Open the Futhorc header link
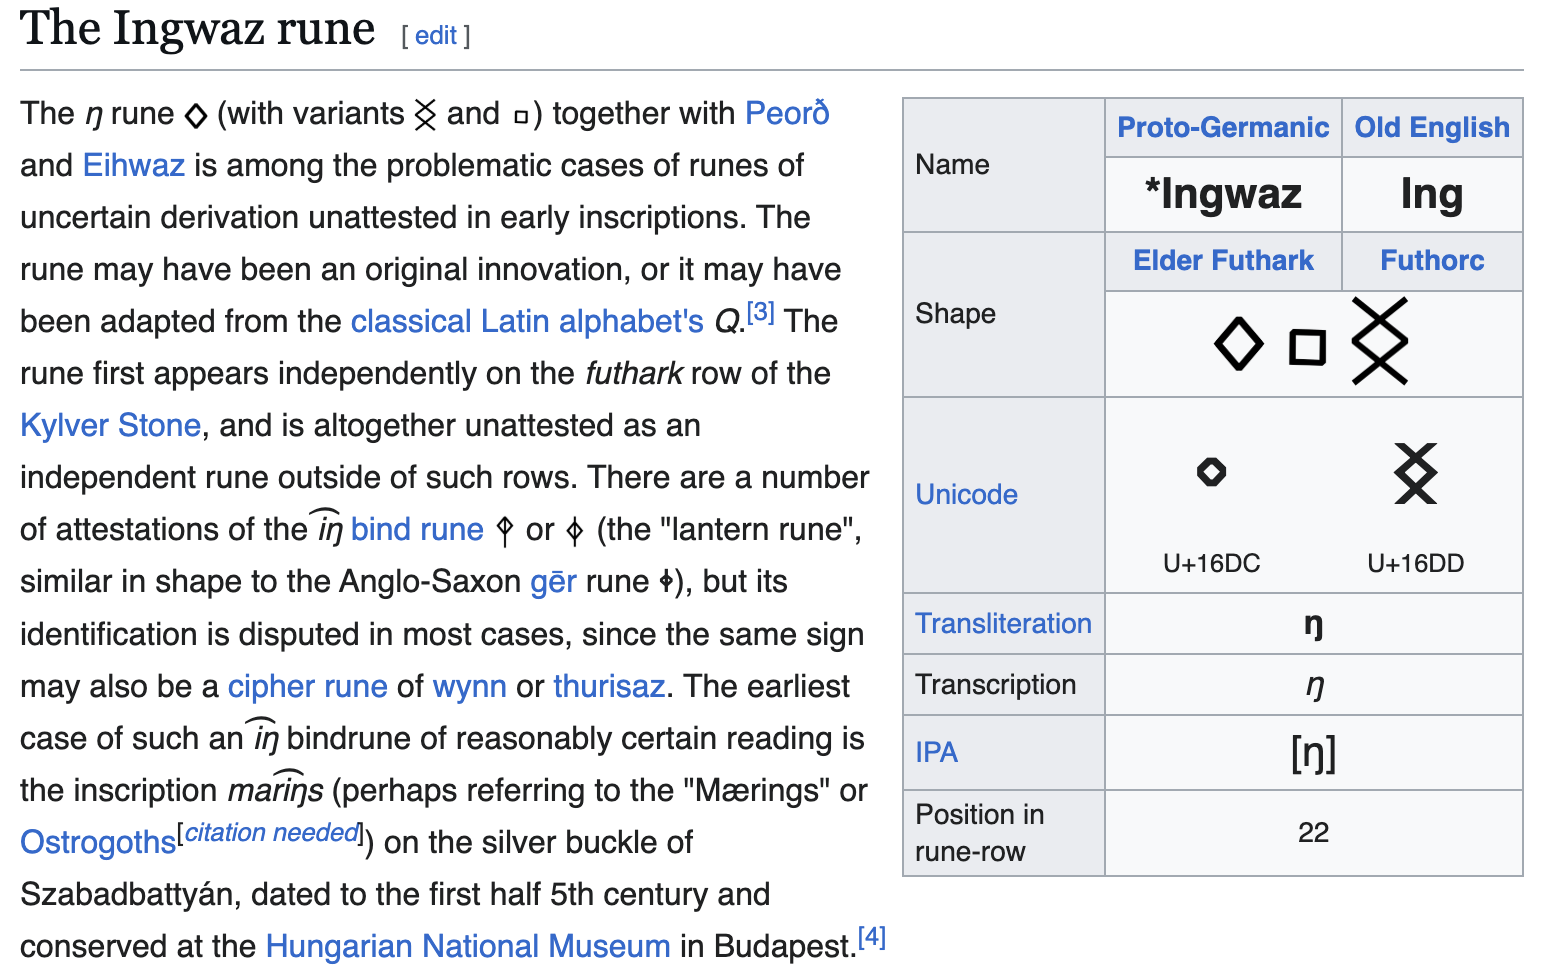The image size is (1552, 968). pos(1432,260)
